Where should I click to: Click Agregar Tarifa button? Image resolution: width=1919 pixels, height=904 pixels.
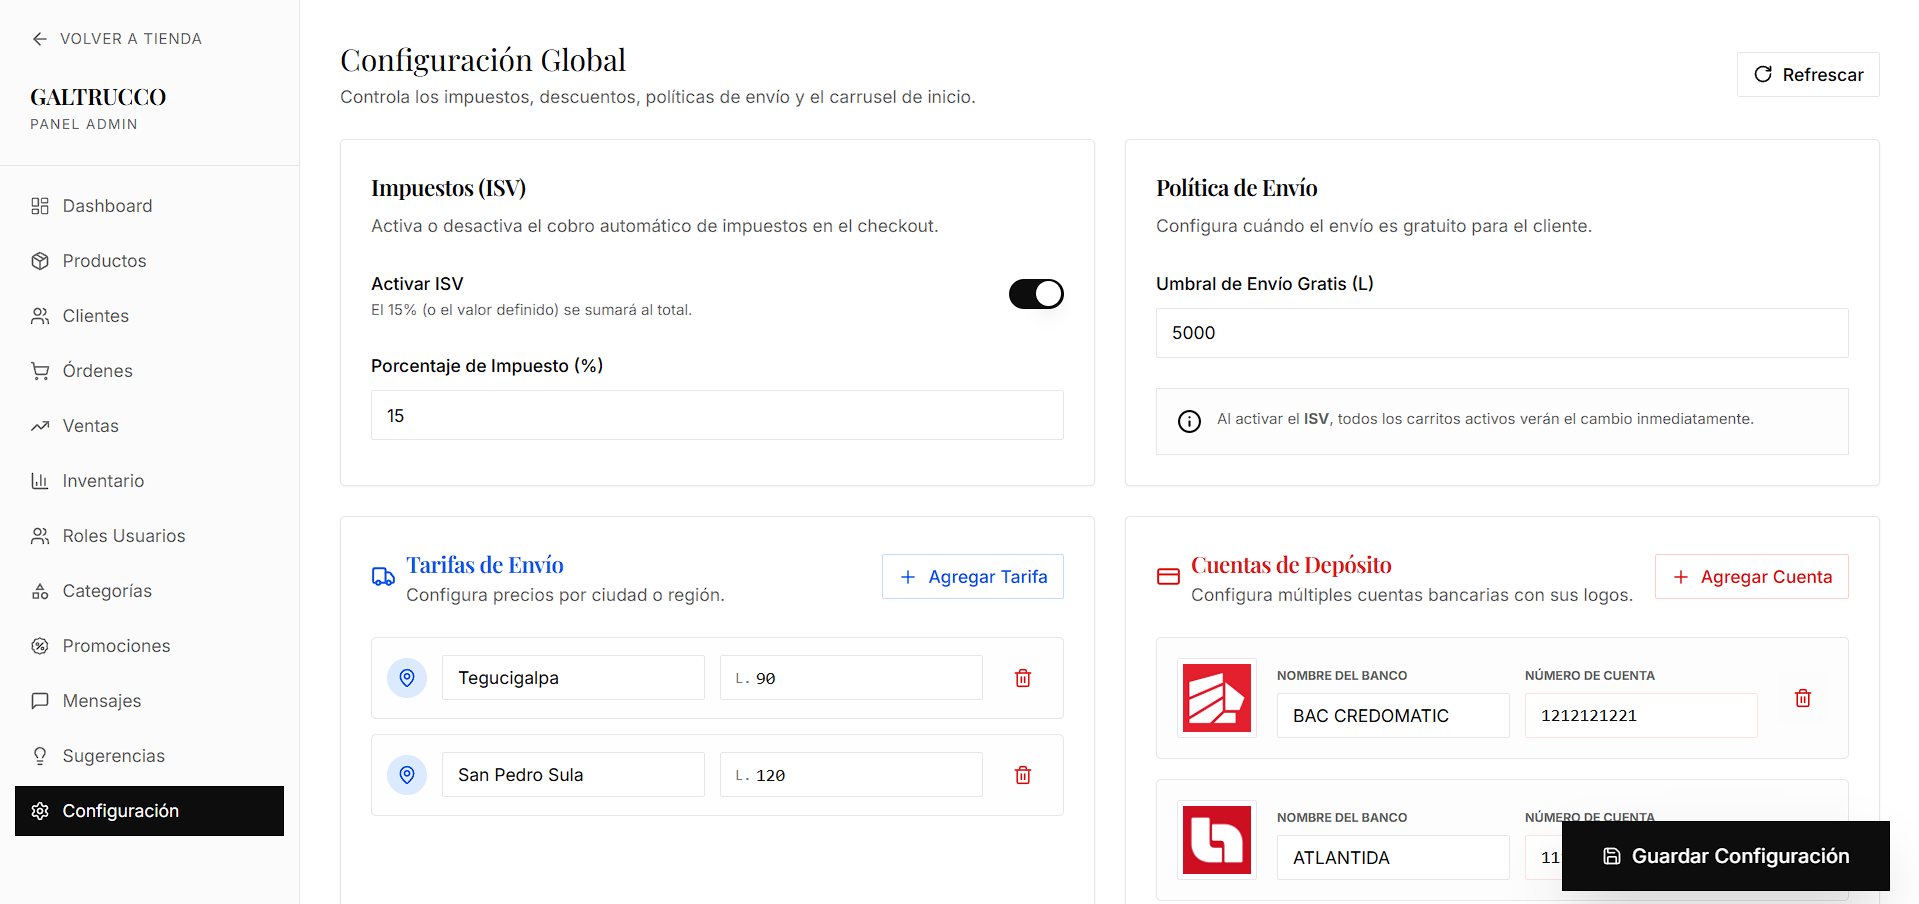point(972,577)
